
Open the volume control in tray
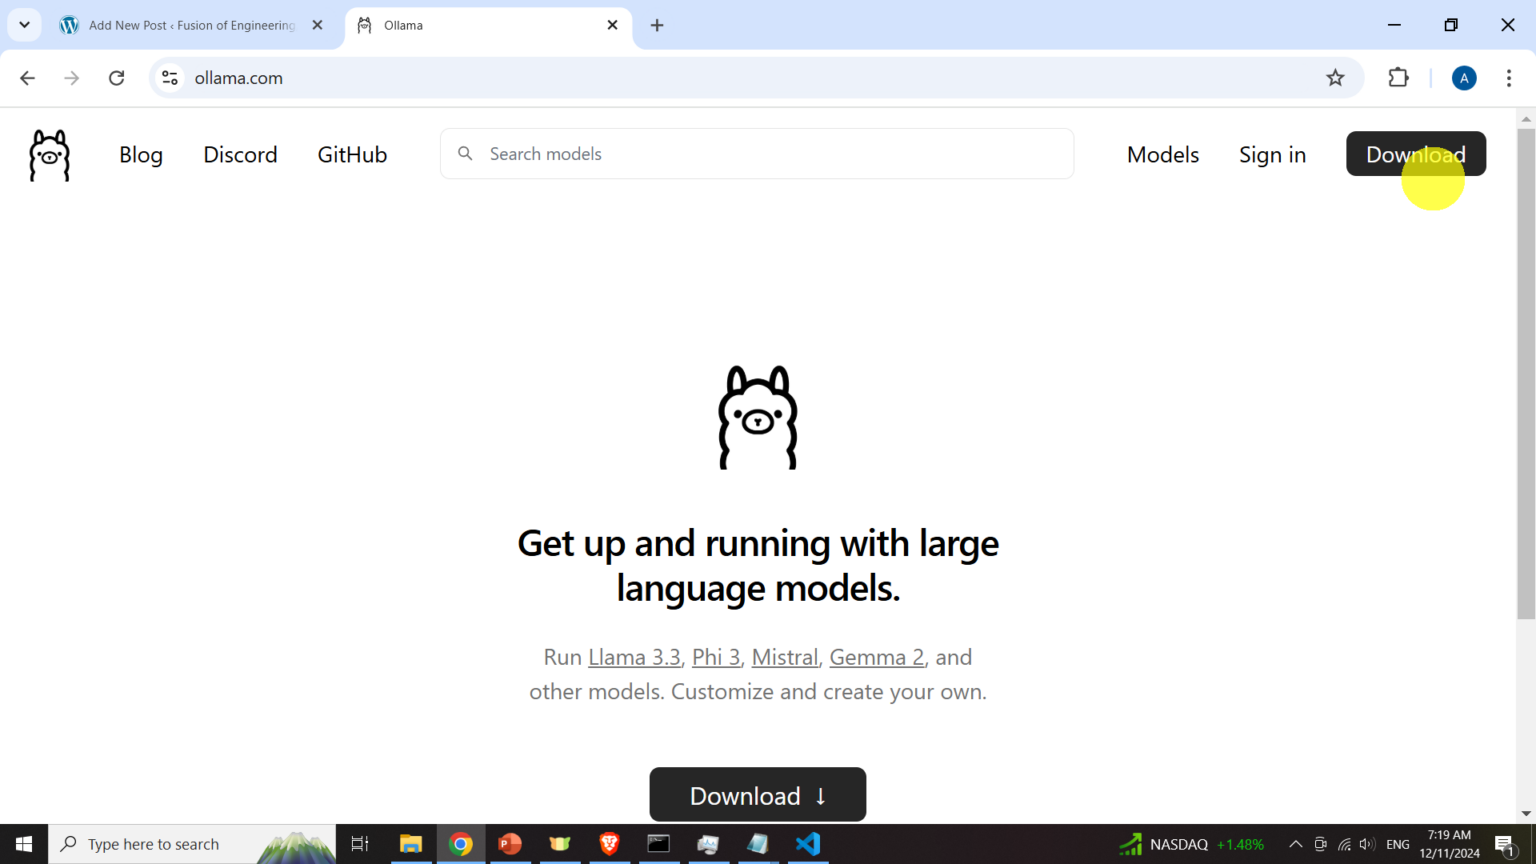click(x=1367, y=844)
